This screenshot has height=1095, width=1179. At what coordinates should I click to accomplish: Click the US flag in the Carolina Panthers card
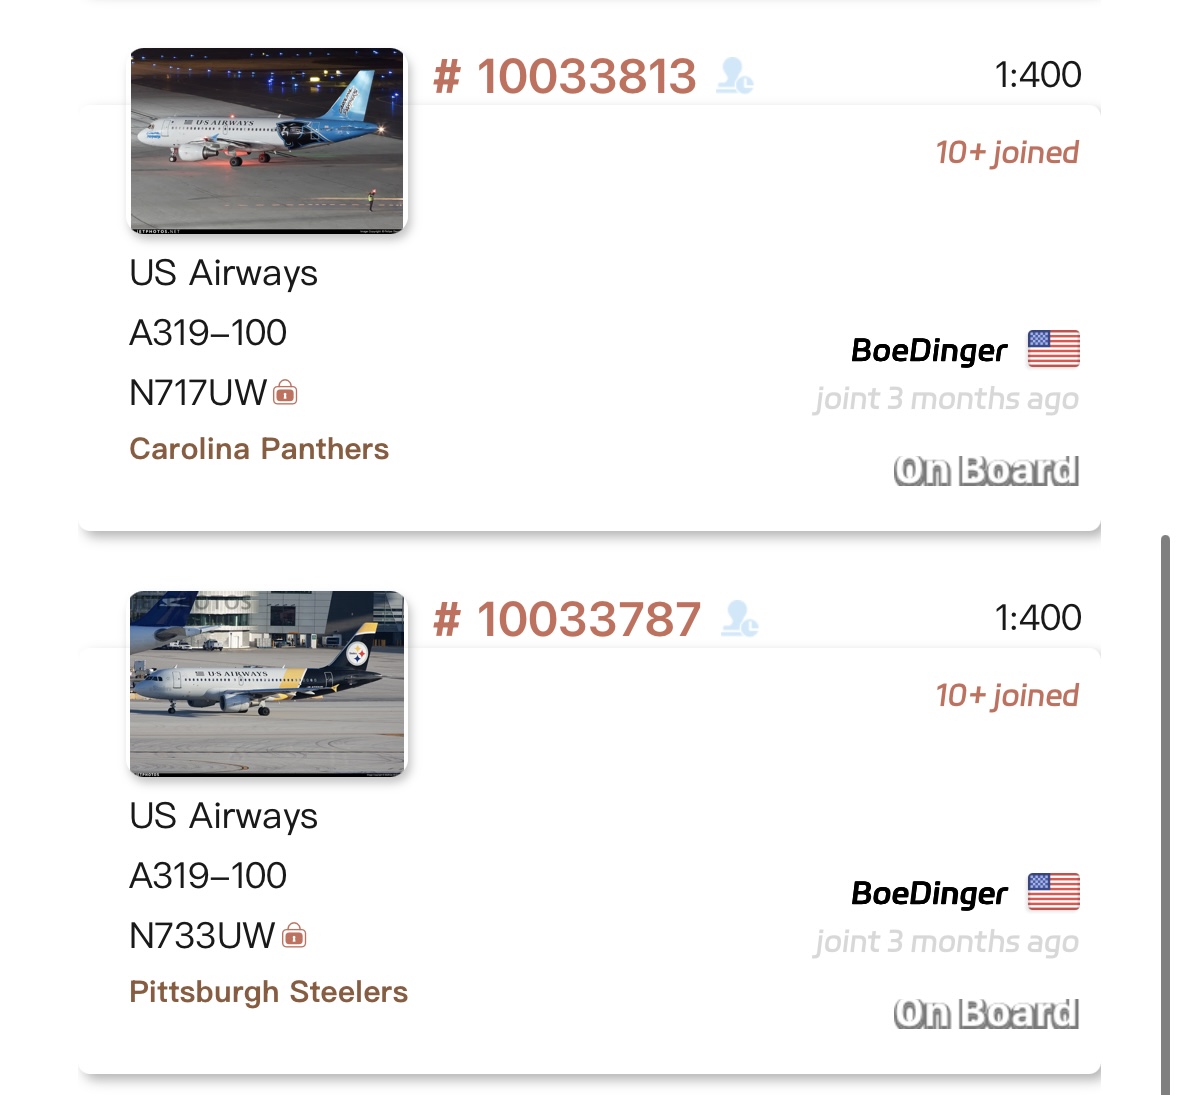pyautogui.click(x=1054, y=350)
